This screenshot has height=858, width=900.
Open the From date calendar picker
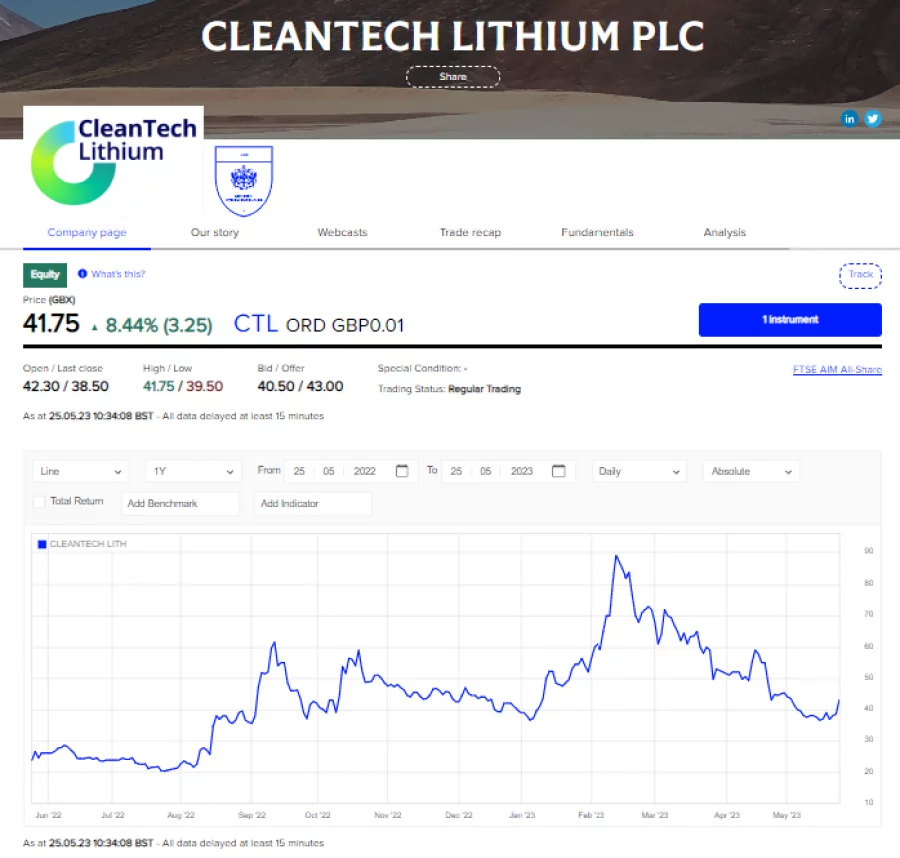pos(402,471)
